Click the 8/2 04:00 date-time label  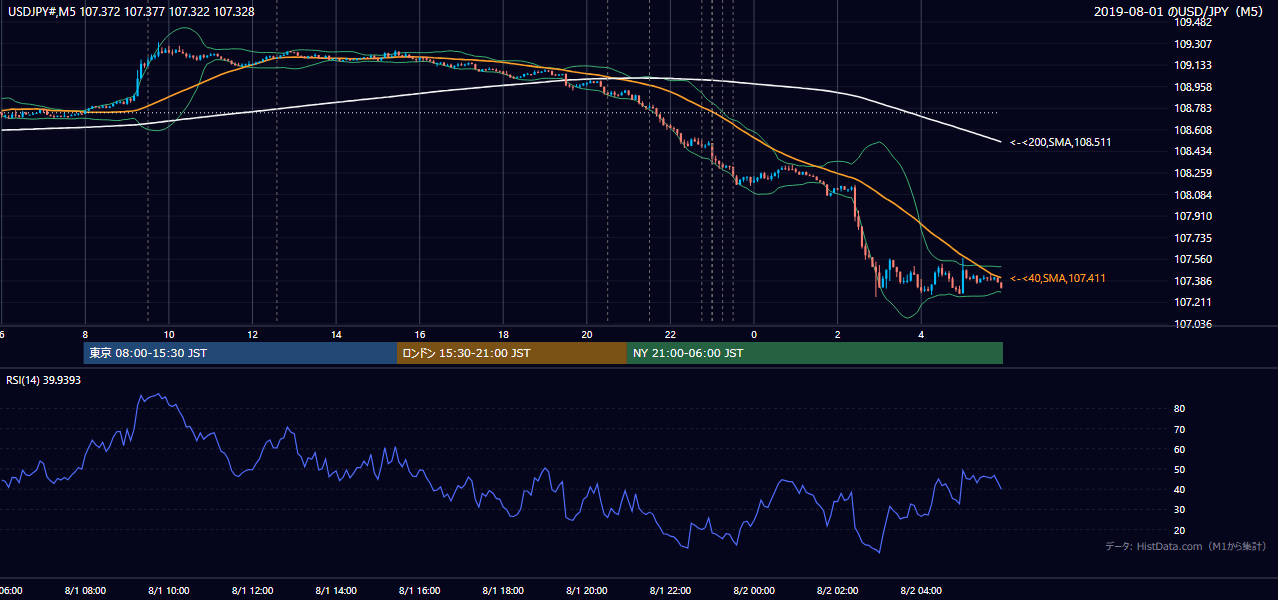tap(921, 591)
